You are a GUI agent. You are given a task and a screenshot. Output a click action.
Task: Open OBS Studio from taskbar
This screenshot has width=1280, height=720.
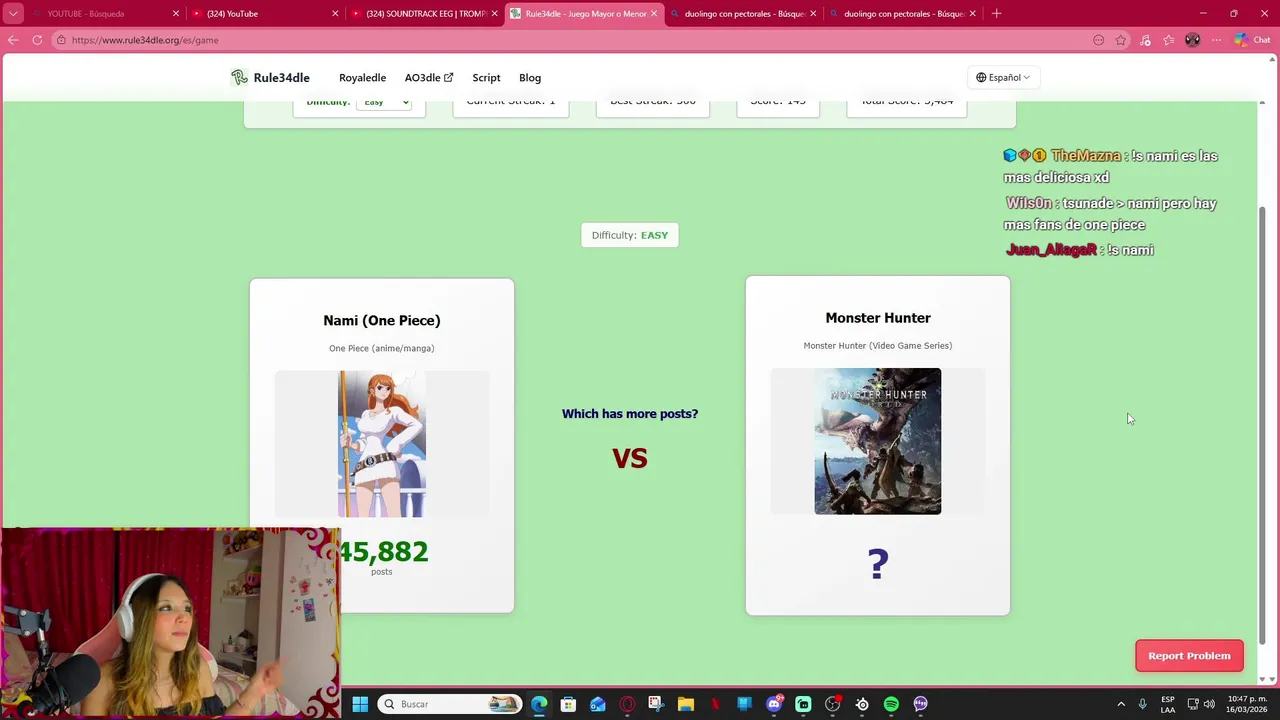tap(832, 704)
